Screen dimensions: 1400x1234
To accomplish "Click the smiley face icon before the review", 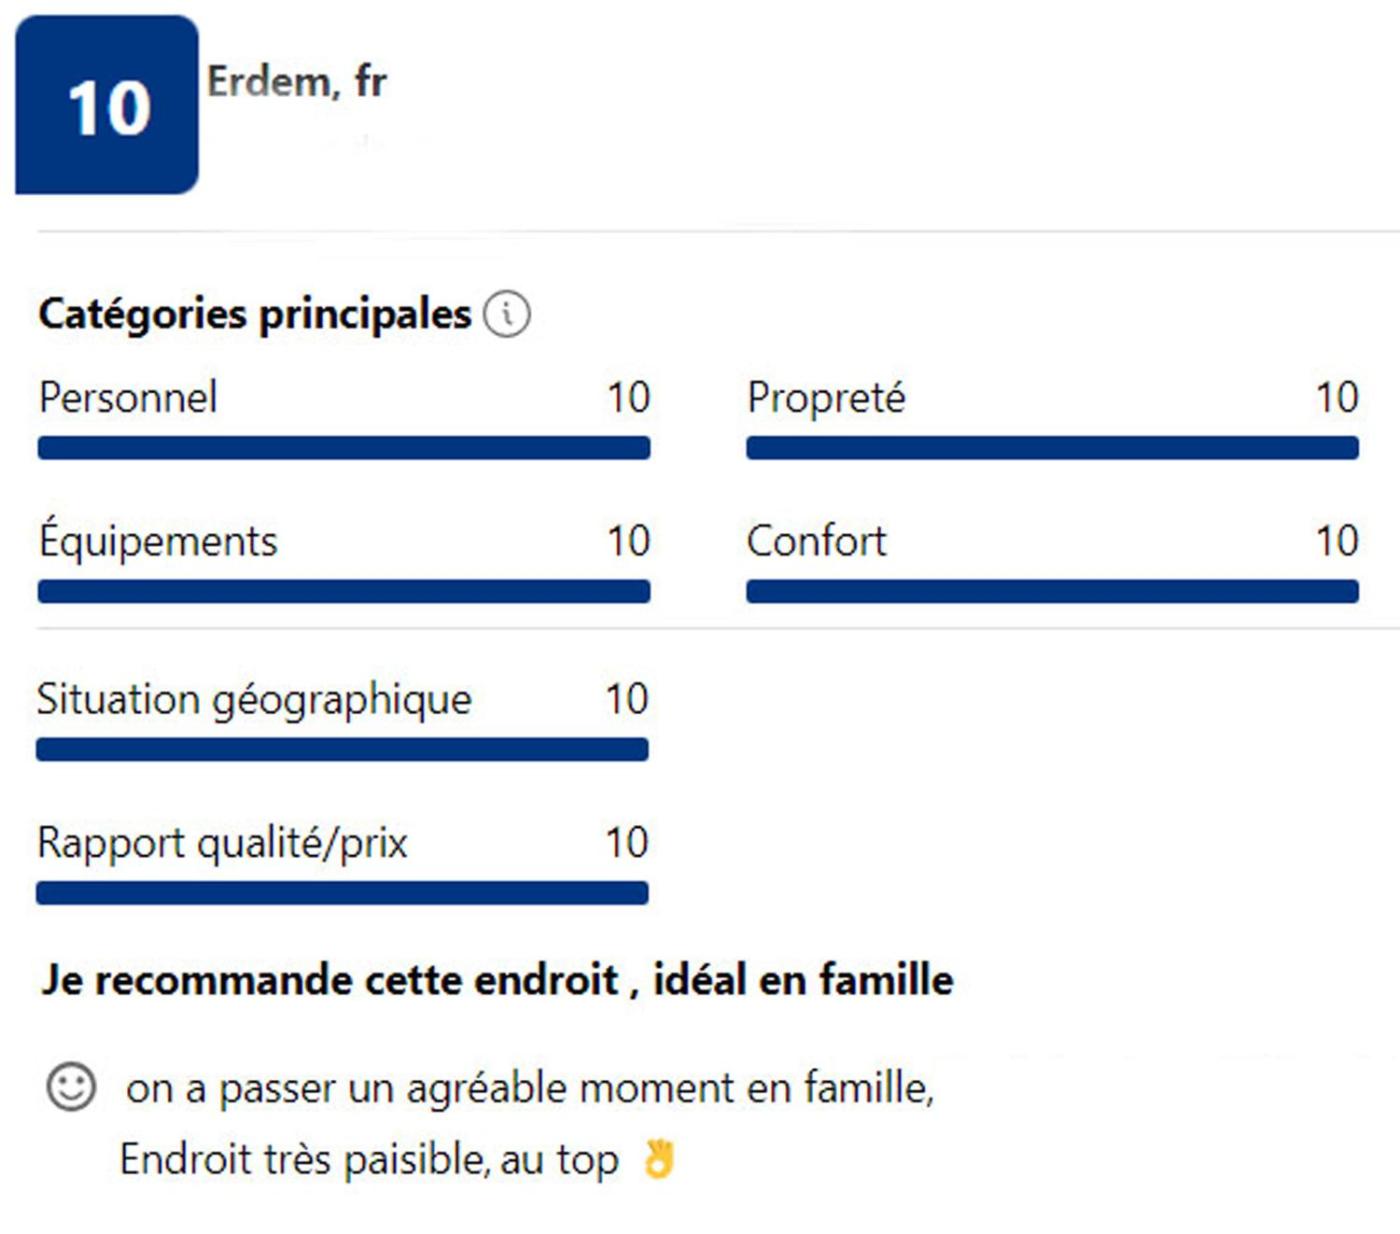I will pos(71,1086).
